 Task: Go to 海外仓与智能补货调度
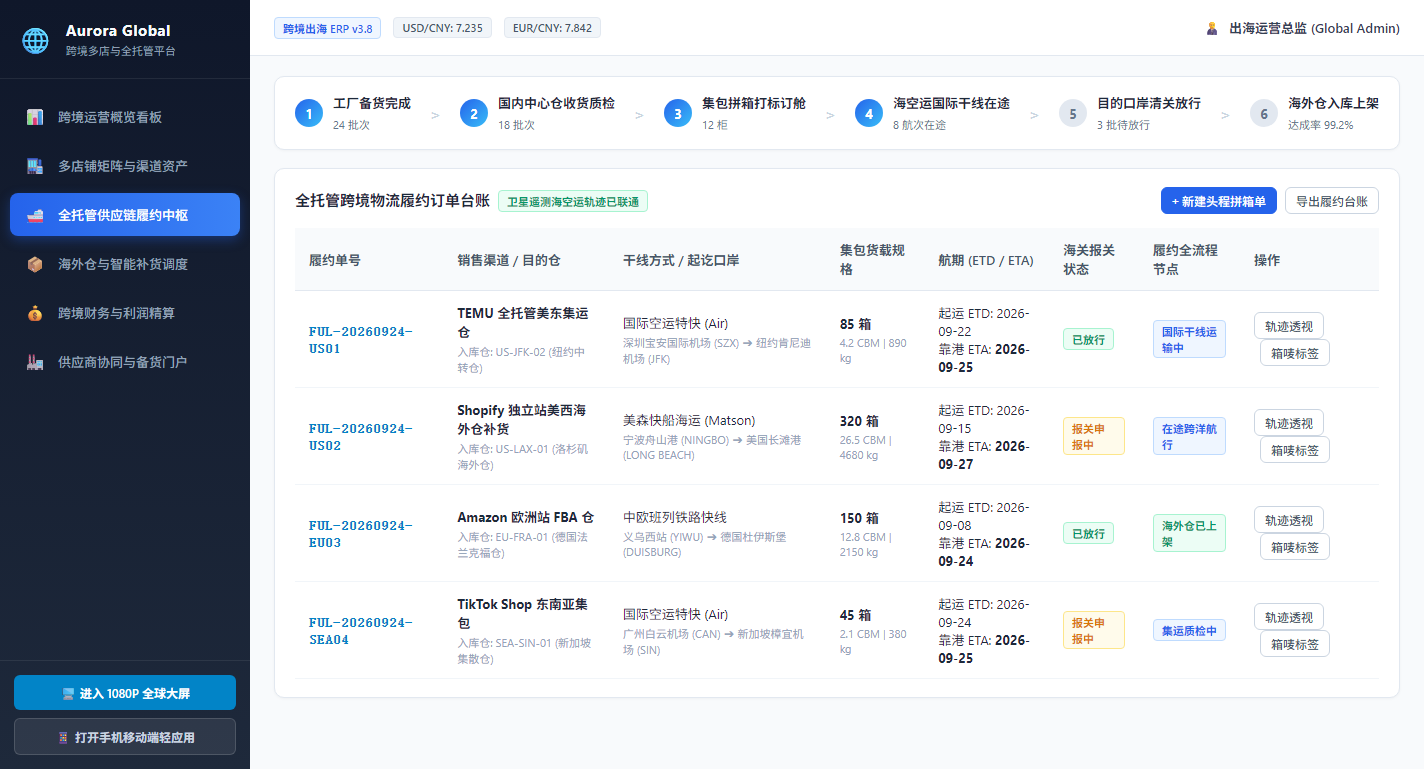[x=125, y=264]
